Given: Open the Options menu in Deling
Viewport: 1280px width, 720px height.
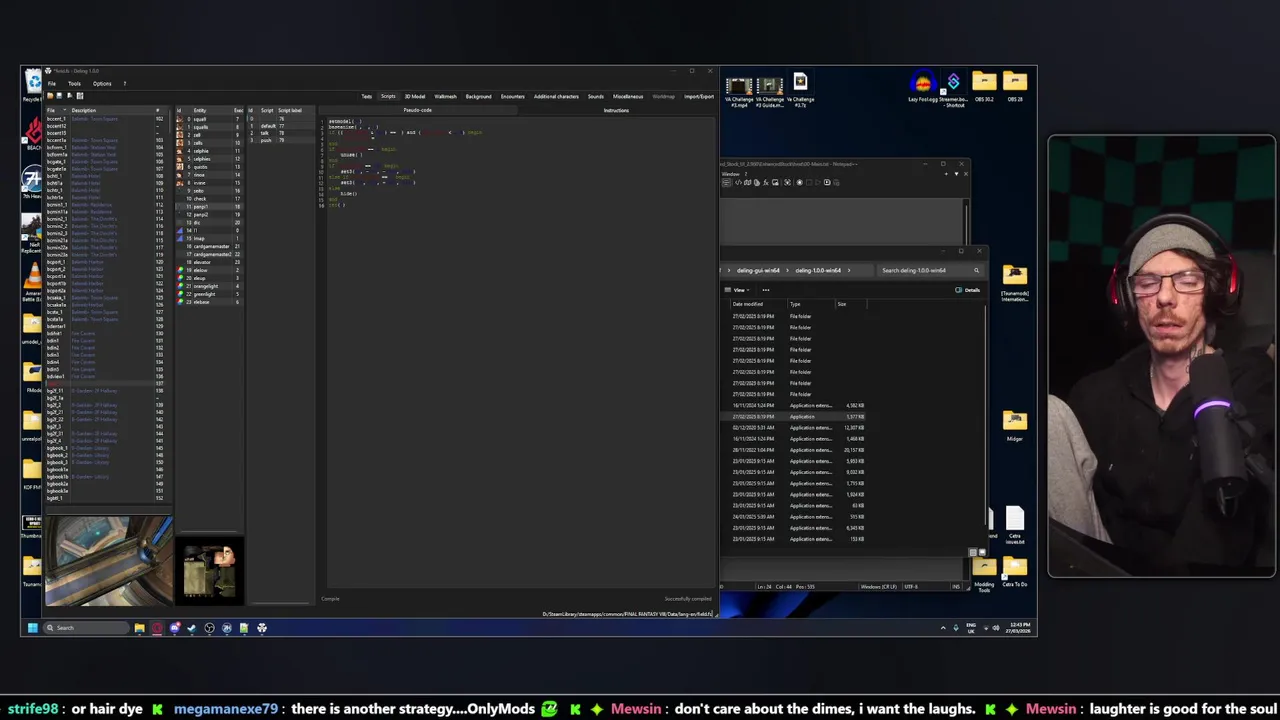Looking at the screenshot, I should (102, 84).
